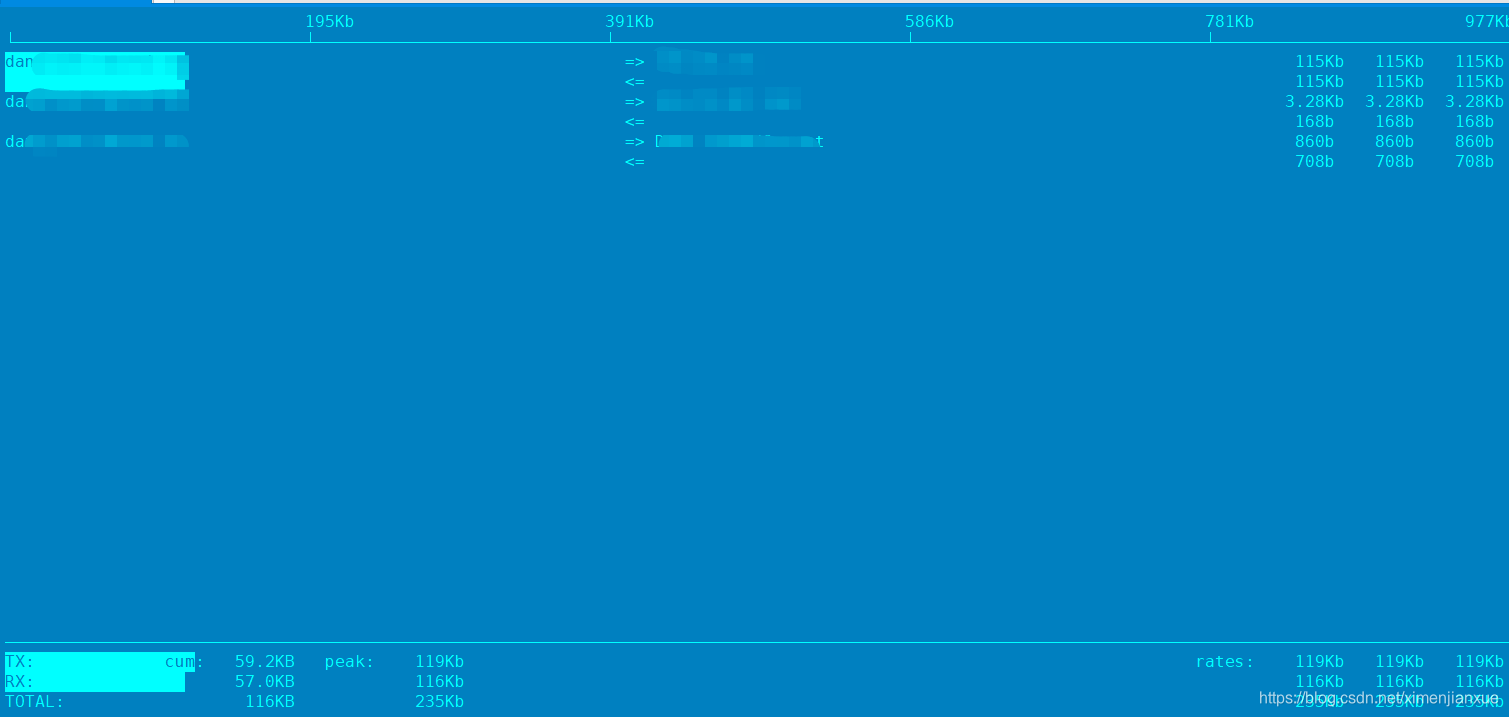This screenshot has height=717, width=1509.
Task: Click the <= arrow in the 168b row
Action: pyautogui.click(x=635, y=122)
